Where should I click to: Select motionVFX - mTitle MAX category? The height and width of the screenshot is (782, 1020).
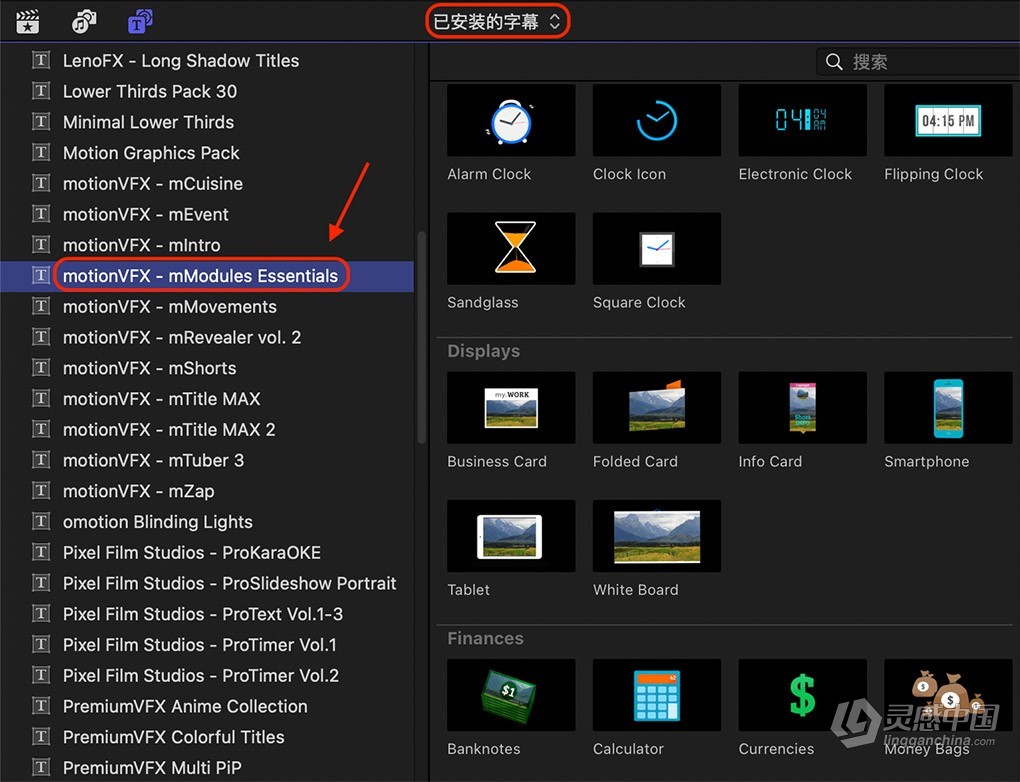pos(207,399)
